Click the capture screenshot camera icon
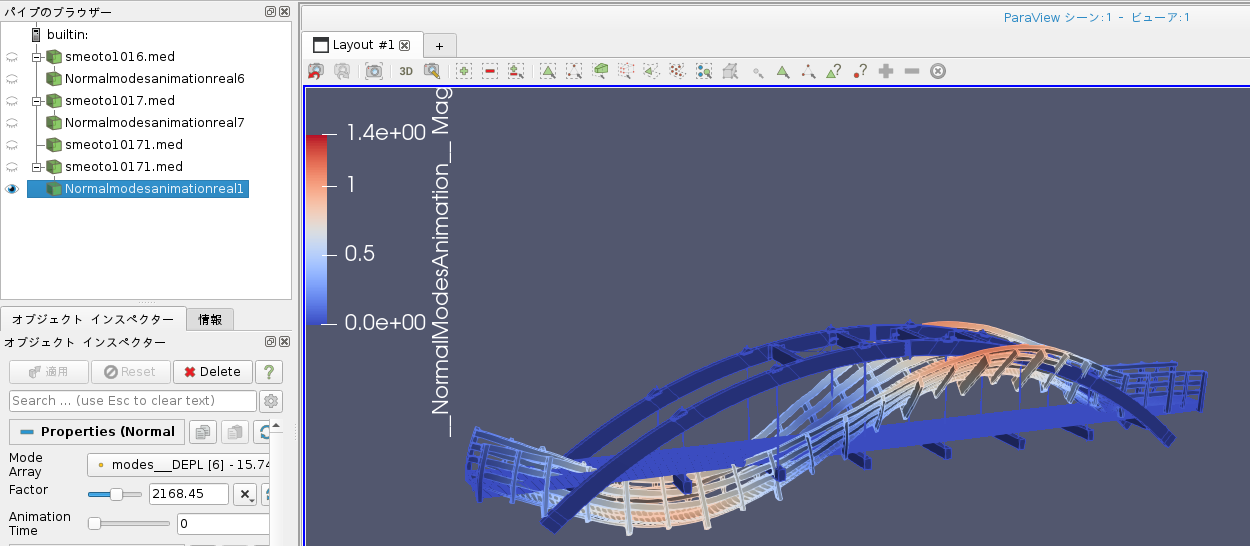Viewport: 1250px width, 546px height. click(x=373, y=71)
